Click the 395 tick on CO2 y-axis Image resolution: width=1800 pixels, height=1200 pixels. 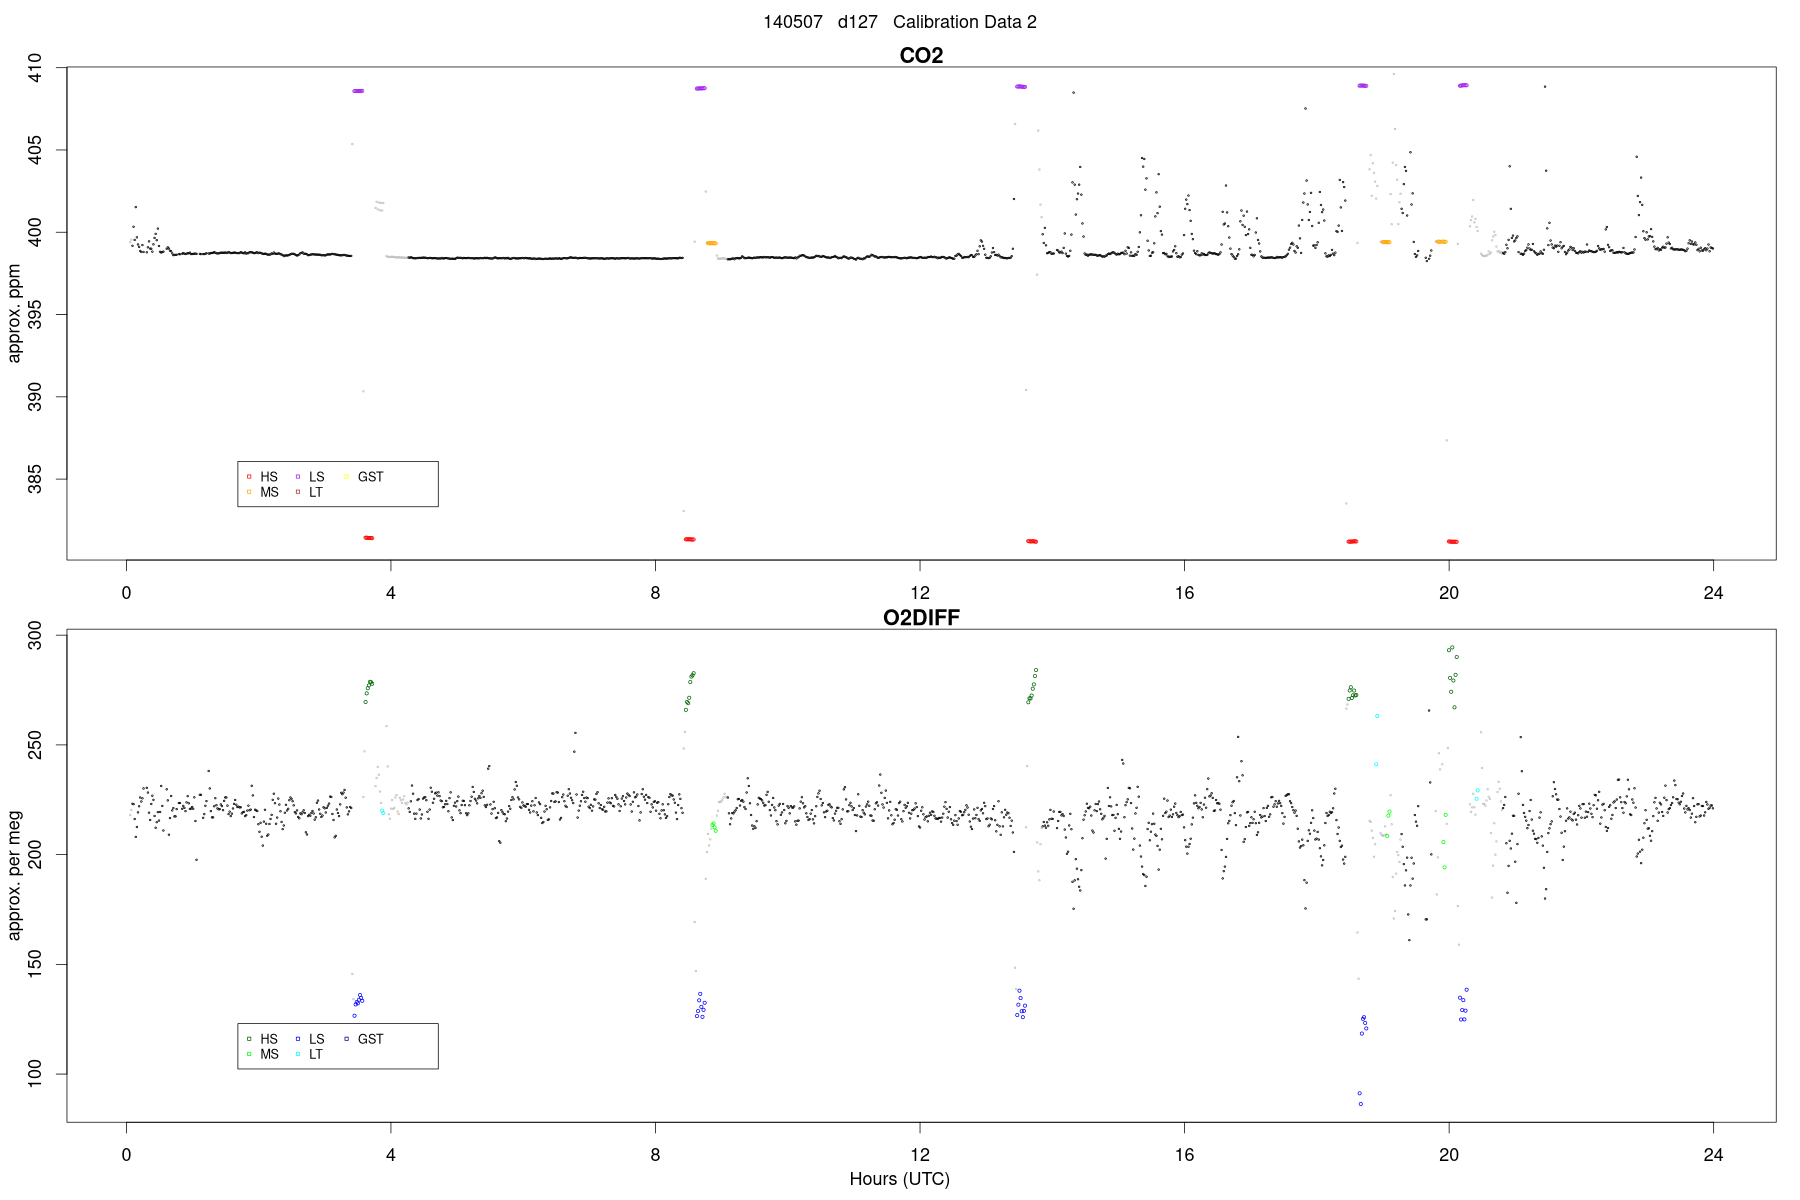(x=35, y=315)
